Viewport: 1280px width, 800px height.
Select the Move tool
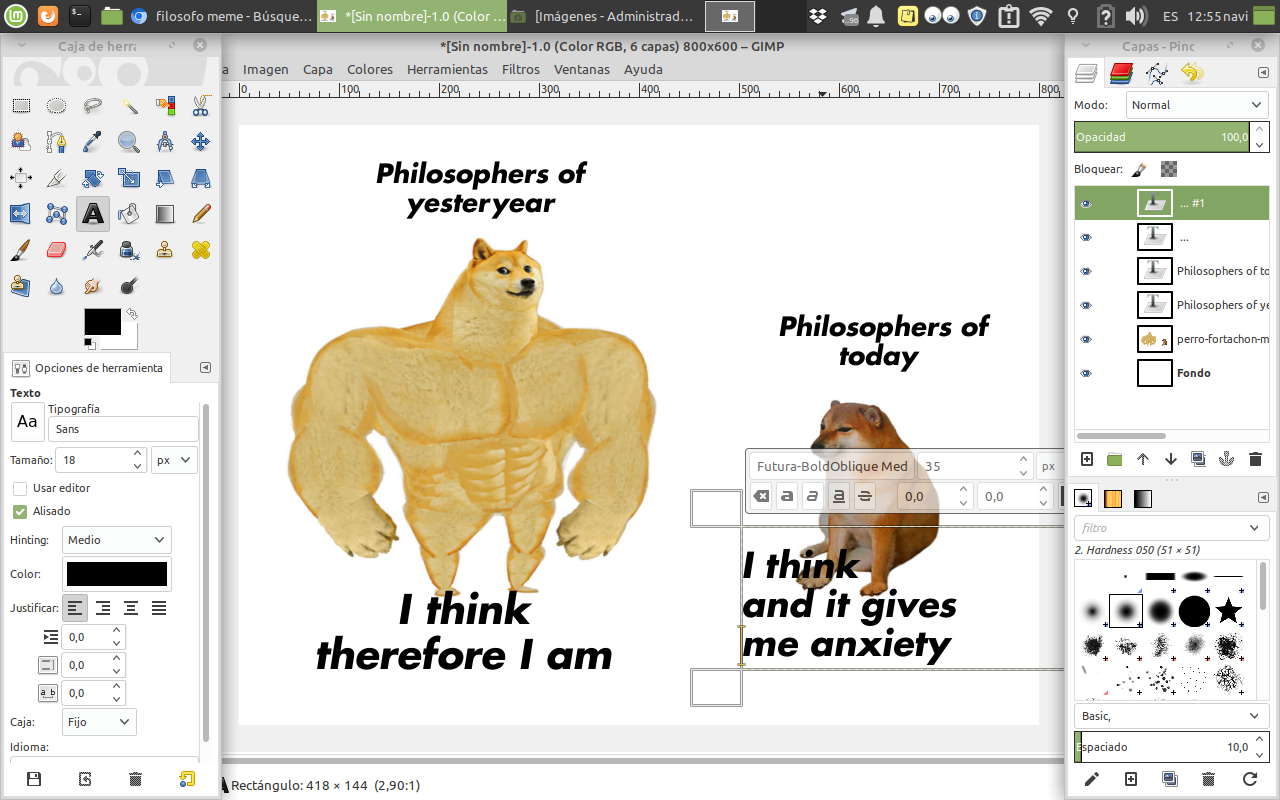tap(200, 141)
